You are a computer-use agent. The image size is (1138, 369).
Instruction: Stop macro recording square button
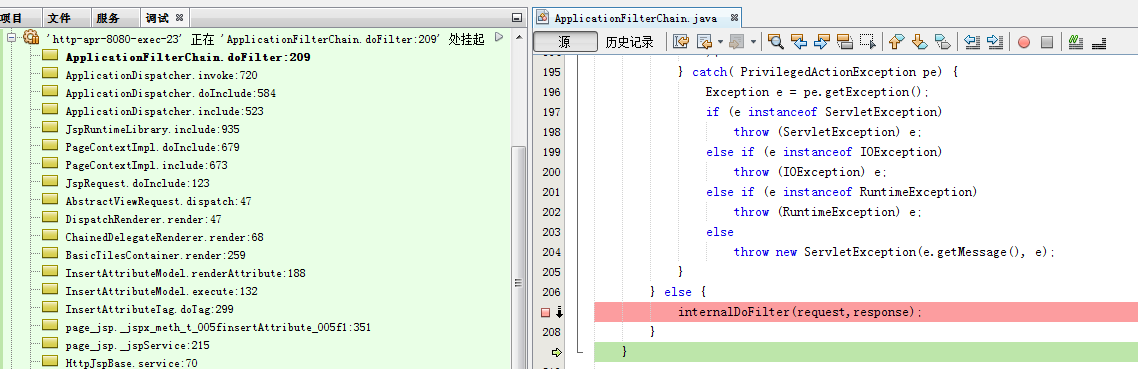point(1047,42)
